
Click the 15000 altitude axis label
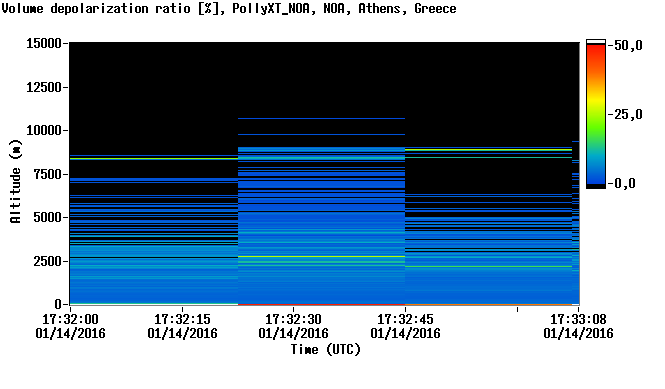click(44, 43)
